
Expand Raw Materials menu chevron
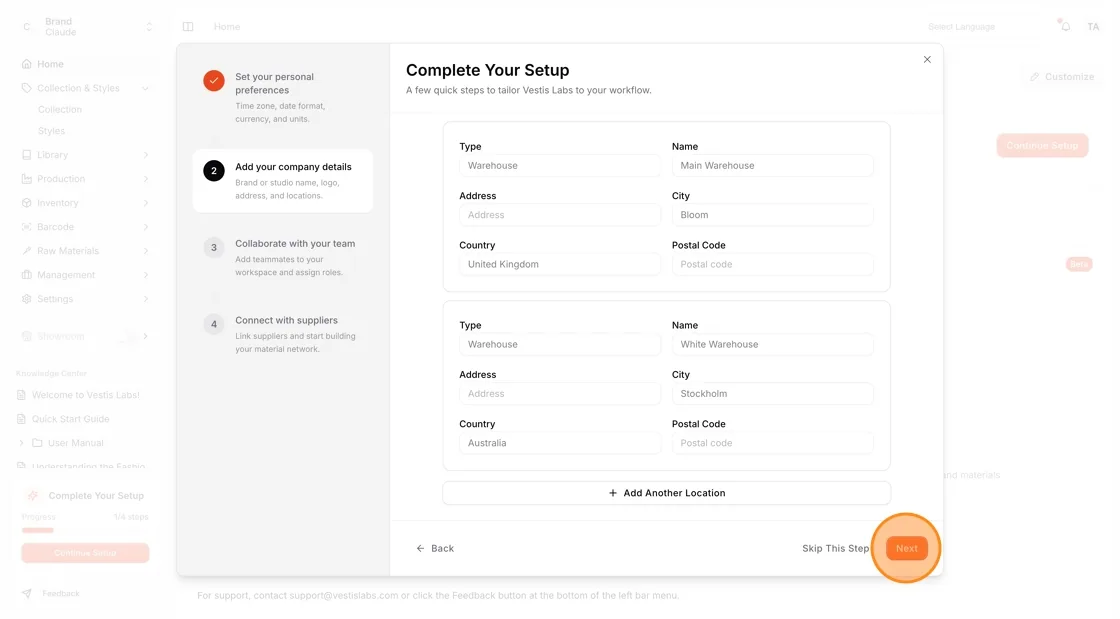point(146,251)
